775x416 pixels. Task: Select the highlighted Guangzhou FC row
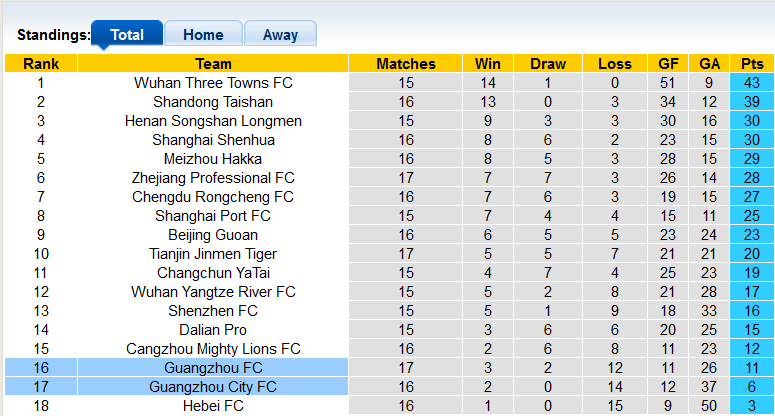(213, 368)
